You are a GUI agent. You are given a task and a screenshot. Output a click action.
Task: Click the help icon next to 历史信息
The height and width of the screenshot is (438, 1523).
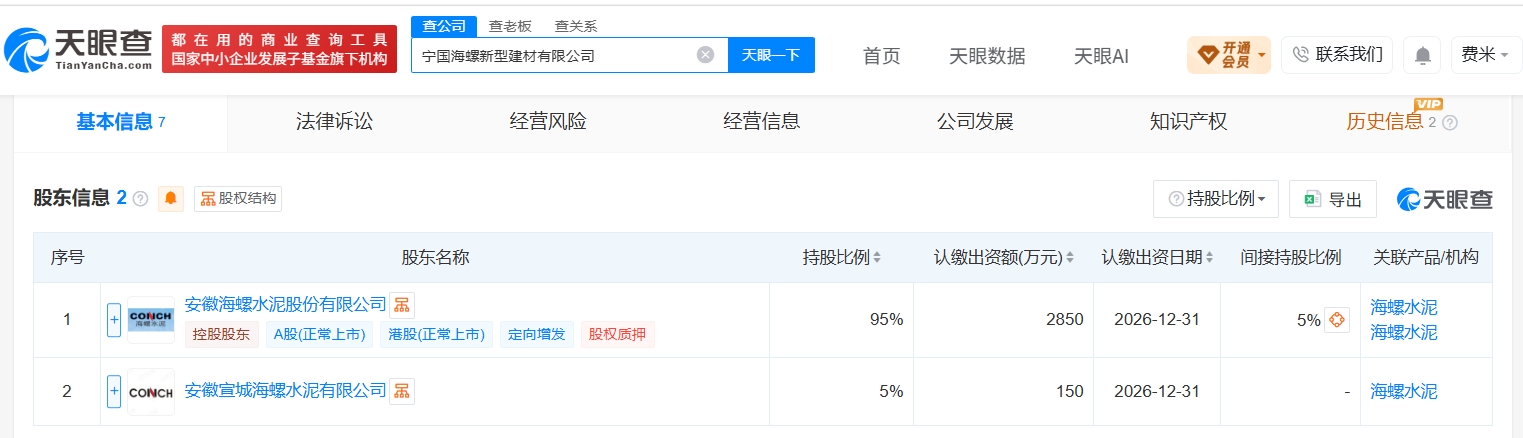coord(1450,122)
